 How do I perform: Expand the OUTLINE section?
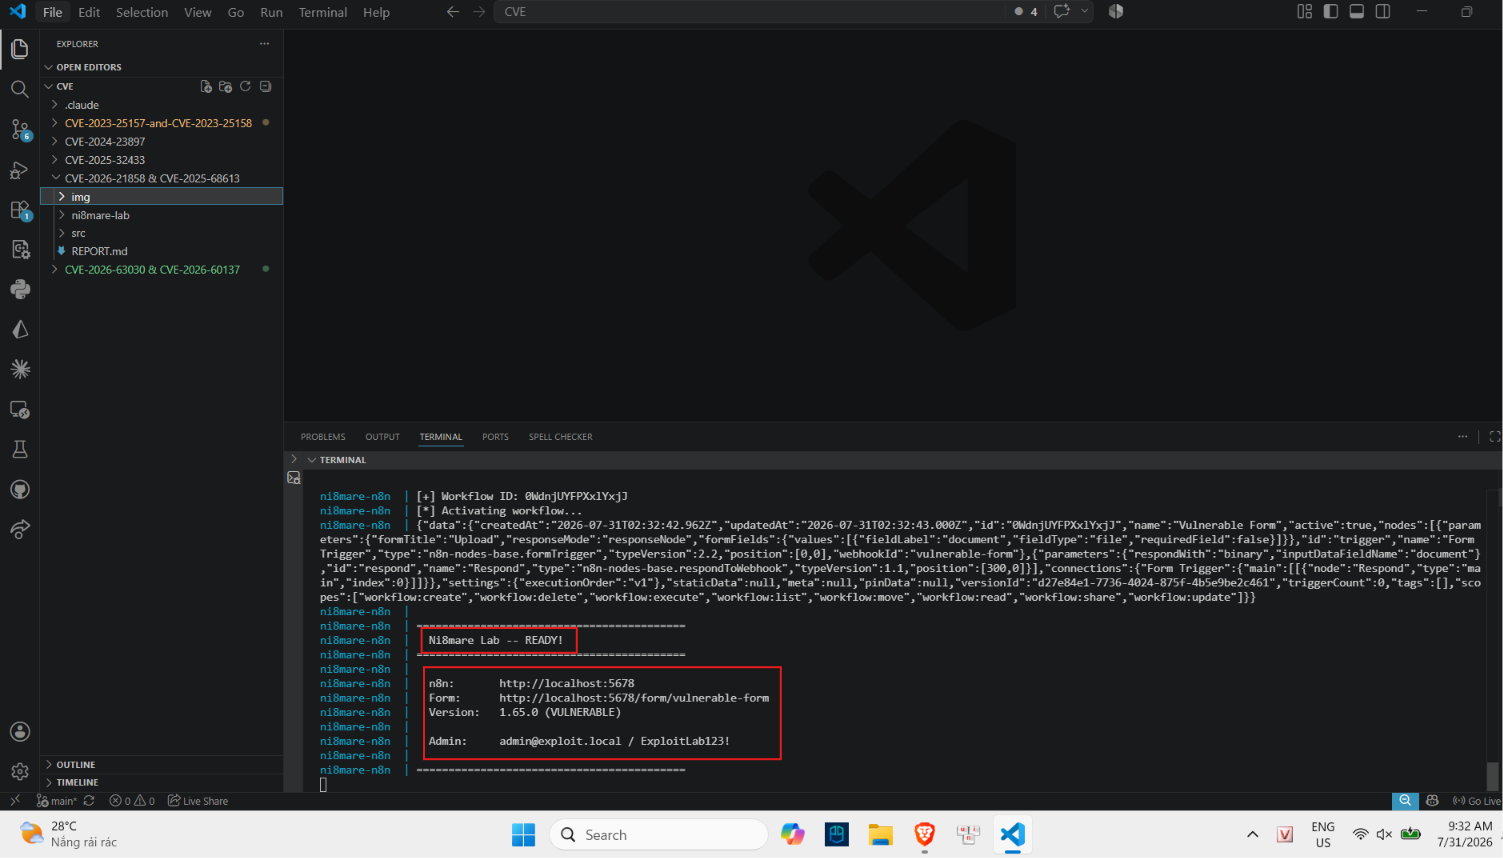click(x=162, y=764)
